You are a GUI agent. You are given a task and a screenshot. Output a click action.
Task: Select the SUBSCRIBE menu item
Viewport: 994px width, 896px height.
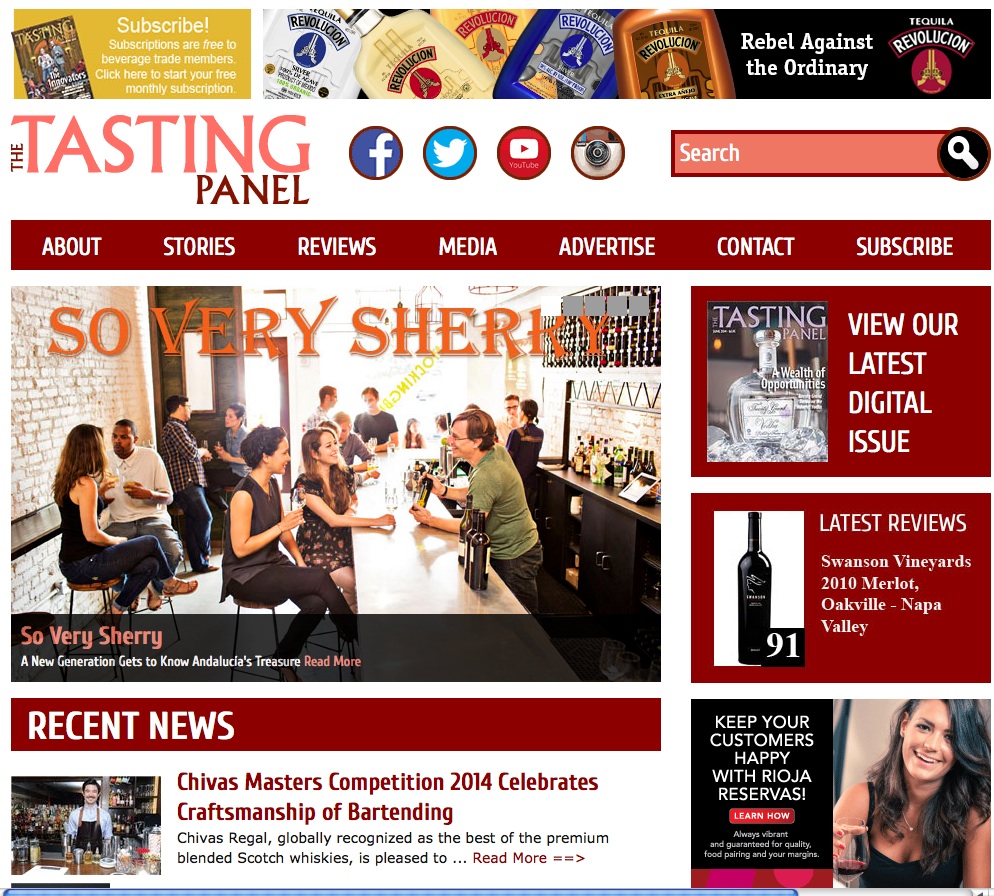pyautogui.click(x=905, y=246)
